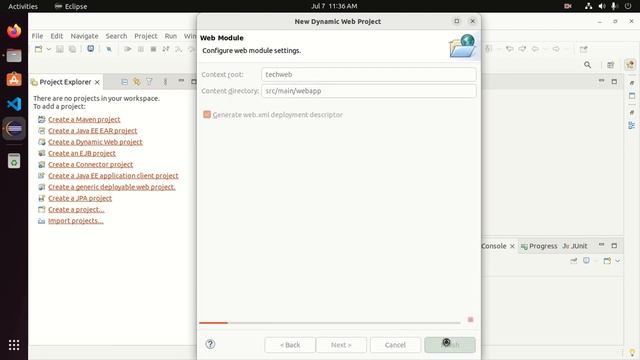This screenshot has height=360, width=640.
Task: Click Show Applications grid in dock
Action: click(x=14, y=345)
